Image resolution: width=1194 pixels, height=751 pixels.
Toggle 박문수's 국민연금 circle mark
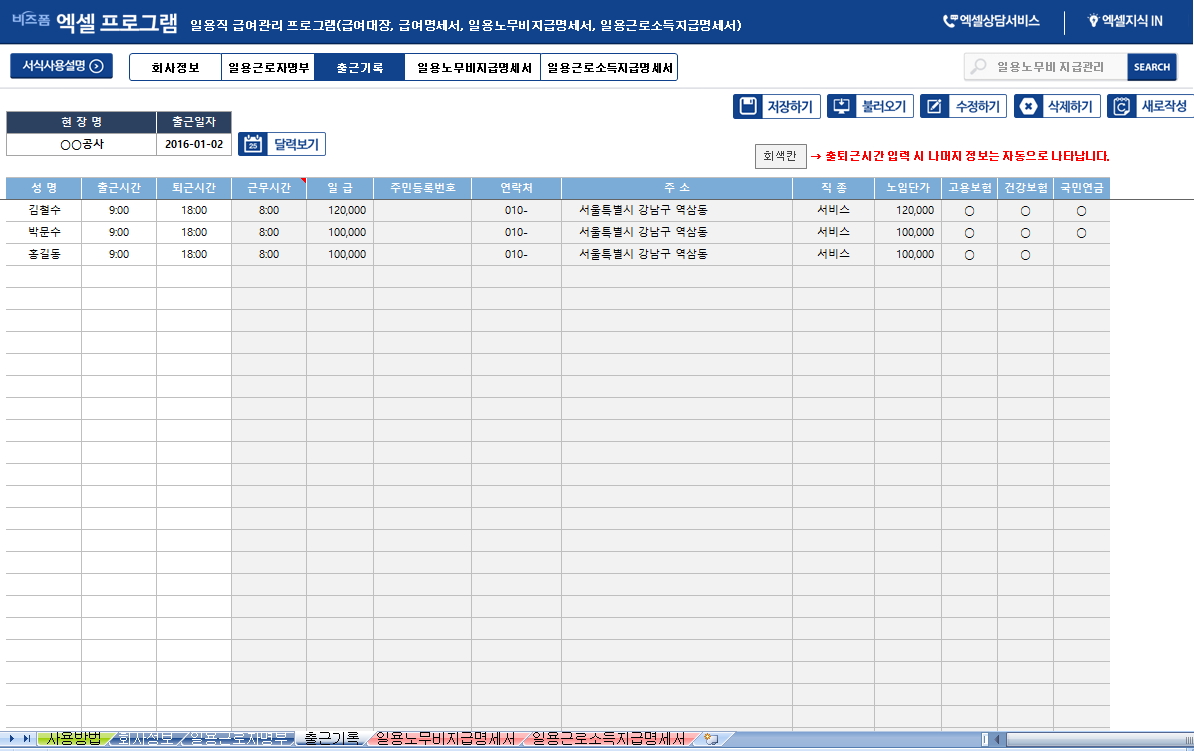pyautogui.click(x=1081, y=233)
